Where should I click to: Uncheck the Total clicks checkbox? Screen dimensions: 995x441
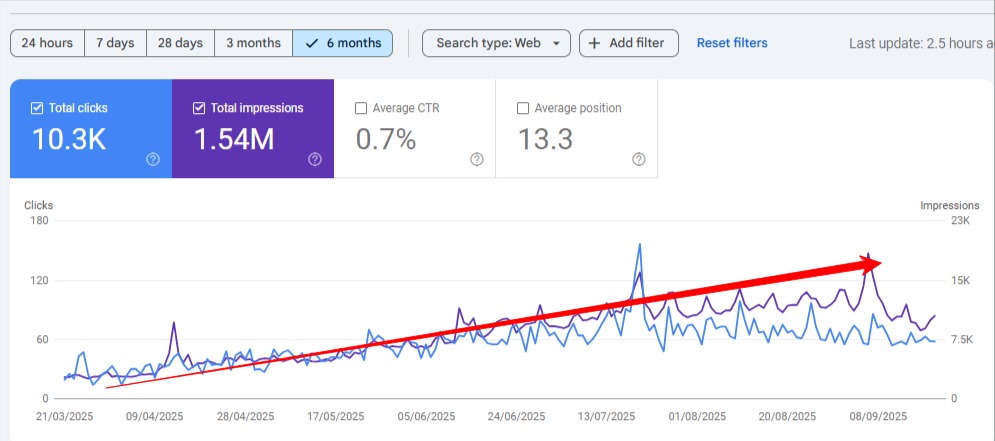coord(37,108)
